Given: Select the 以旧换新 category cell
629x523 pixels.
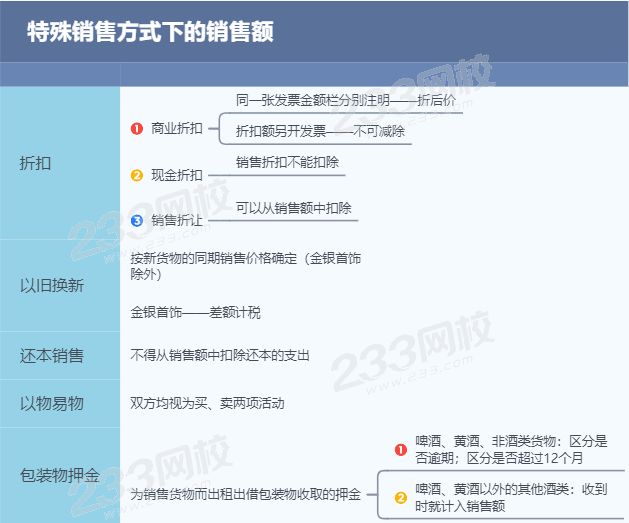Looking at the screenshot, I should point(52,285).
